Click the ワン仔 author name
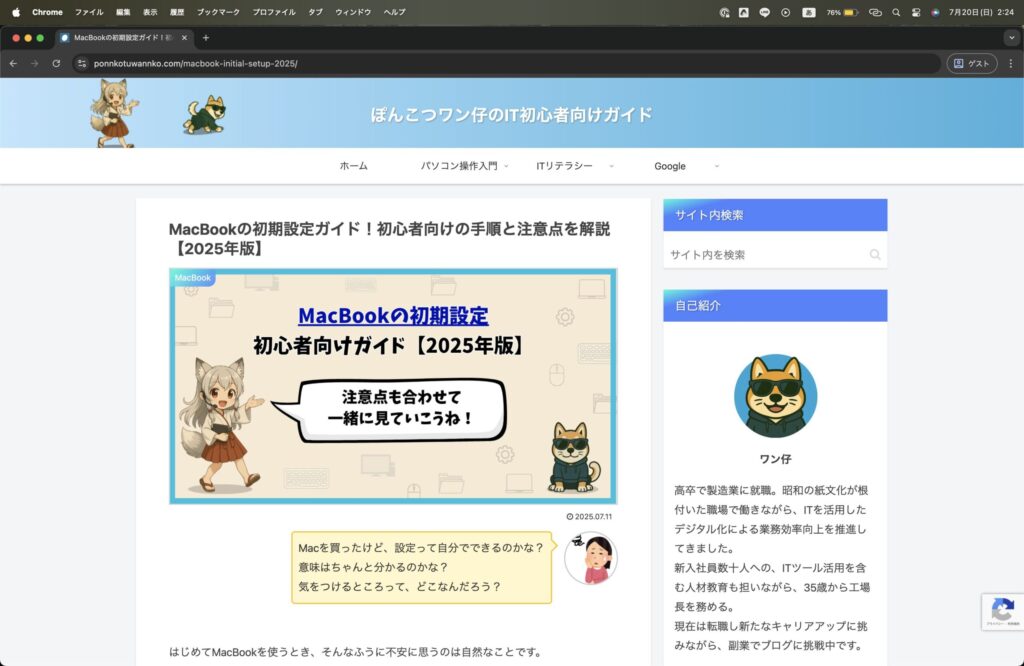The height and width of the screenshot is (666, 1024). click(775, 459)
